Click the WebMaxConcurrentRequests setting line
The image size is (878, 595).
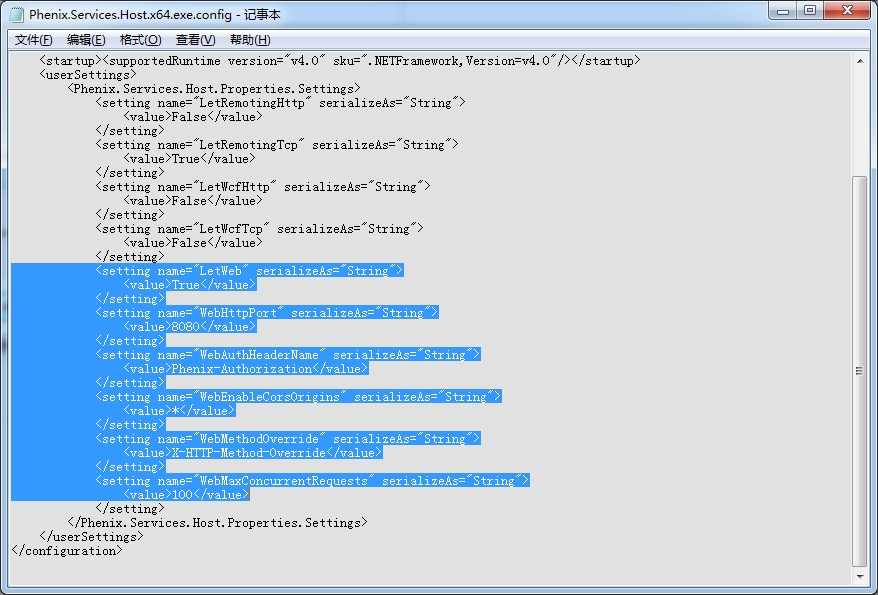(312, 480)
